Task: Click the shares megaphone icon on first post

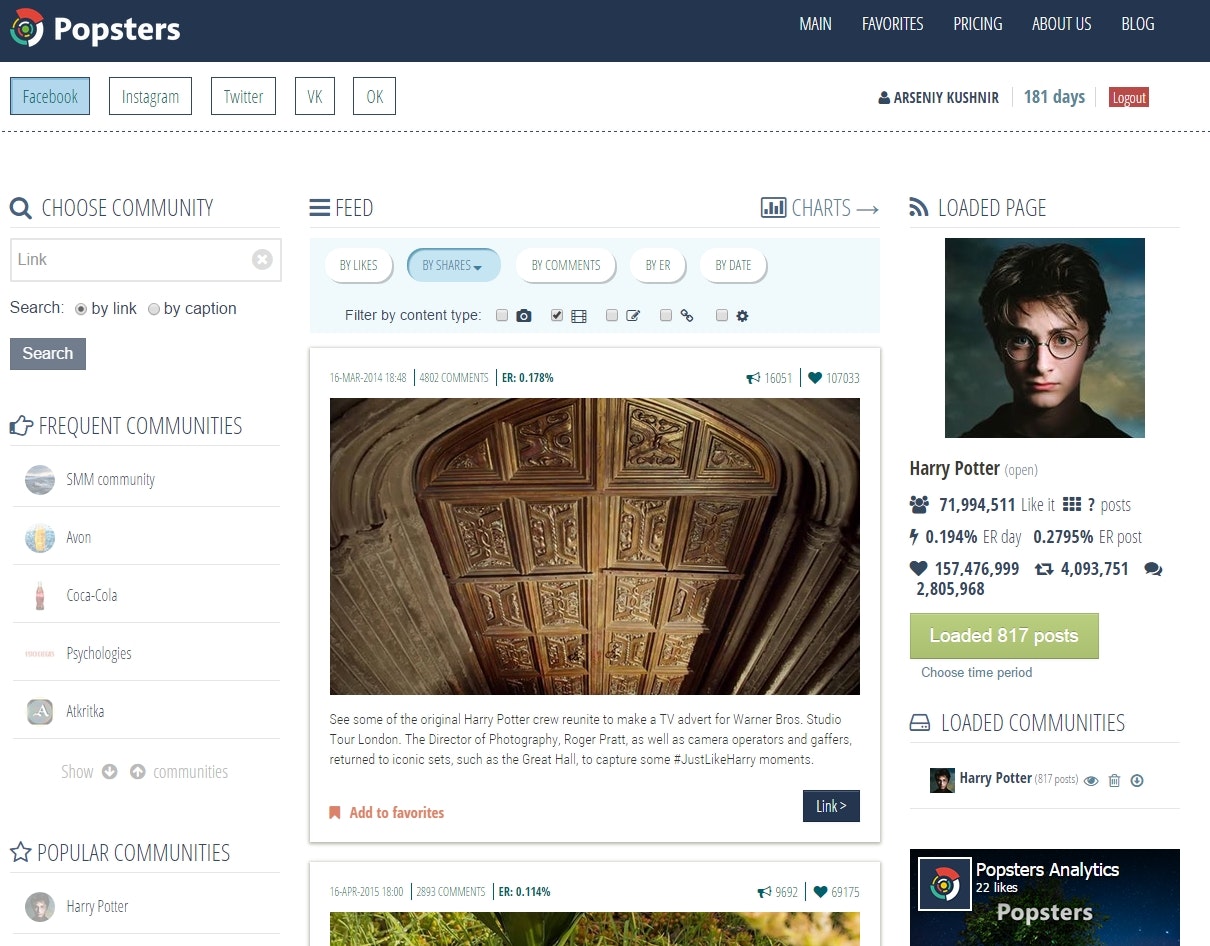Action: 753,378
